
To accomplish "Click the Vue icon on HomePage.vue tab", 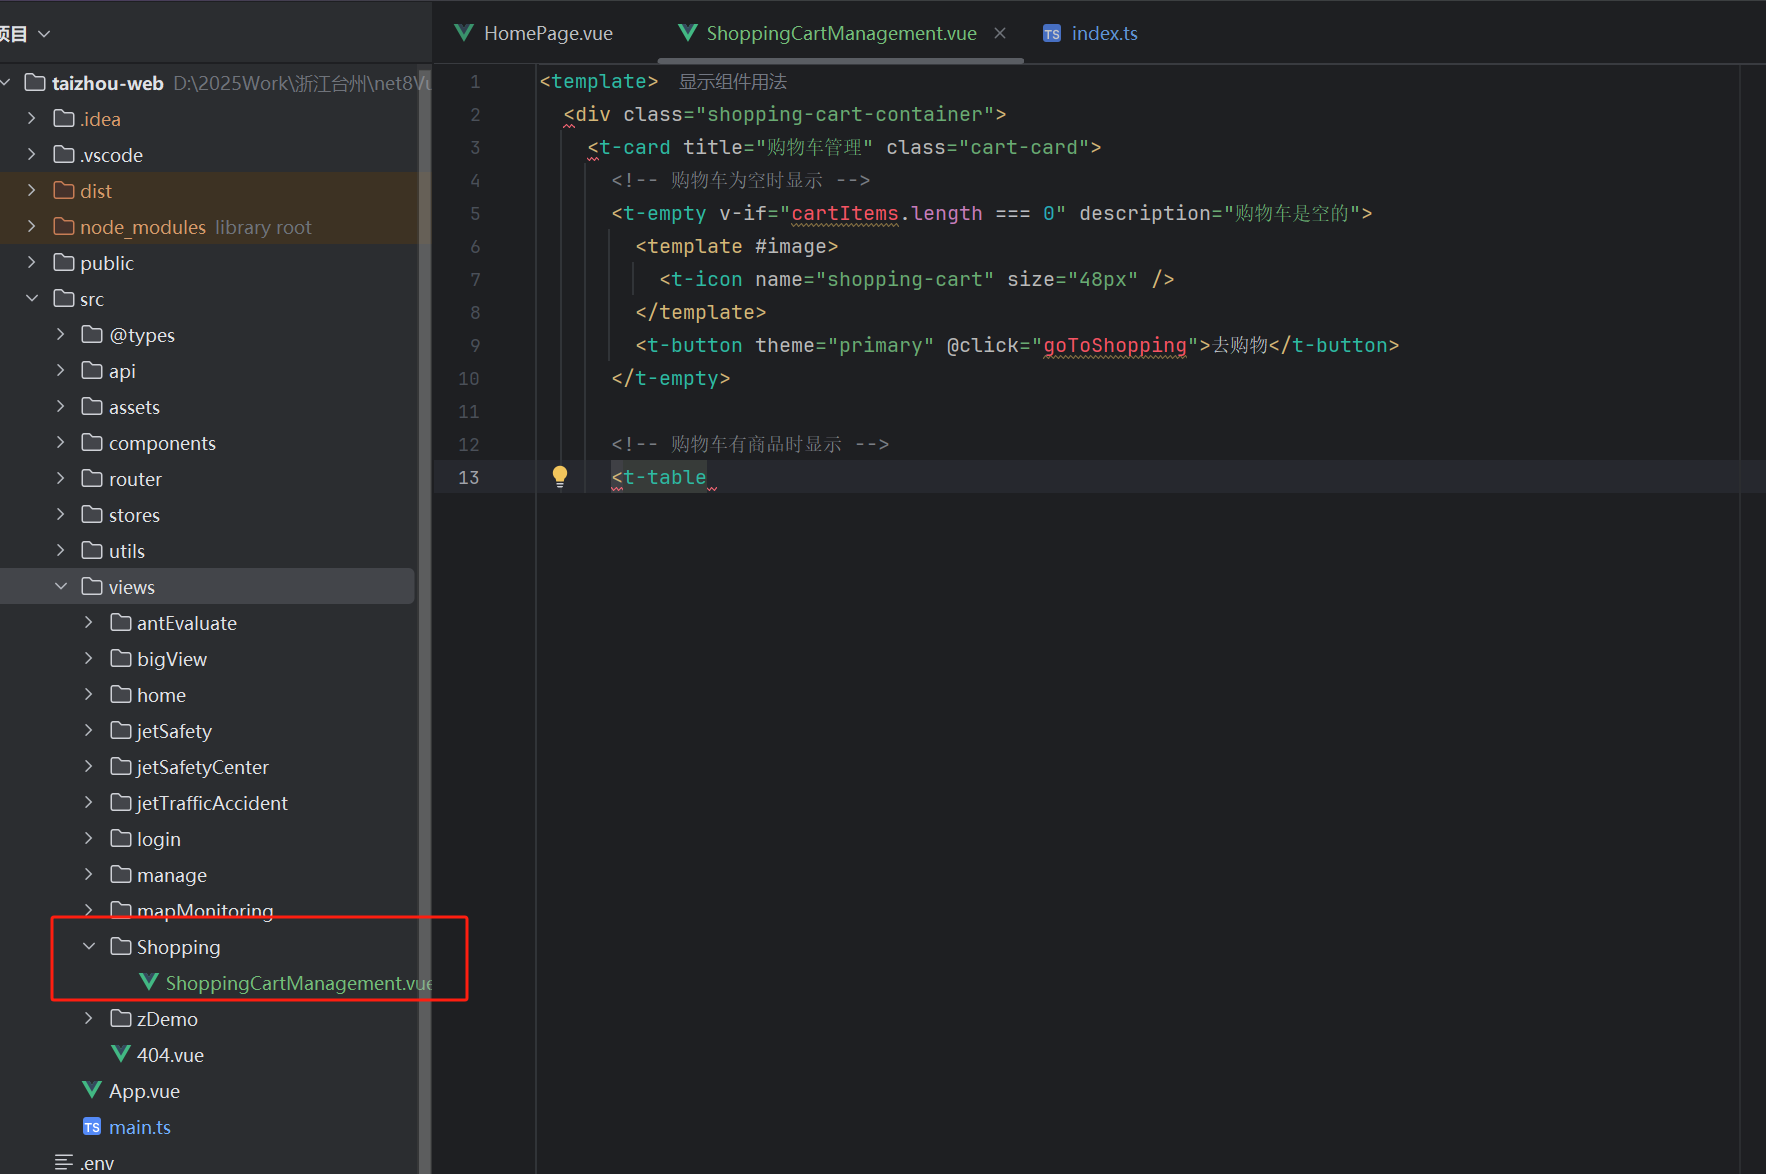I will (463, 32).
